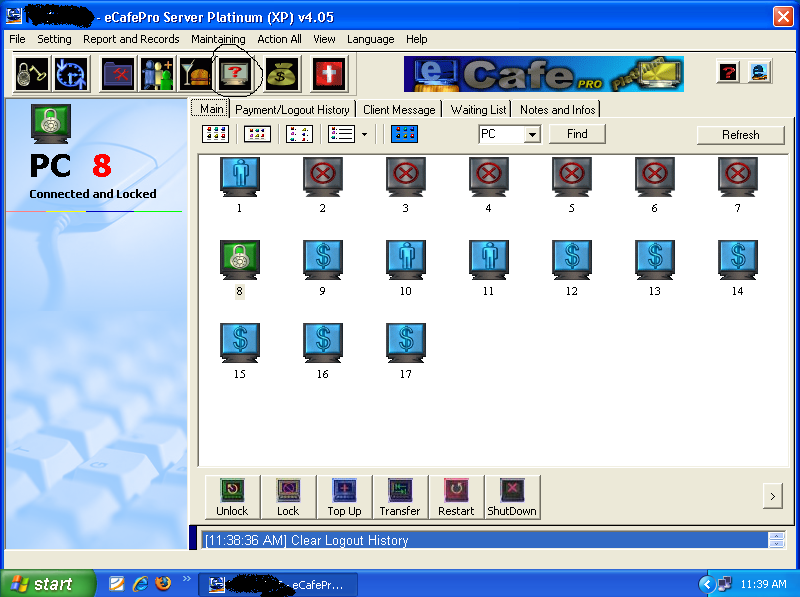Select PC 14 dollar icon
Screen dimensions: 800x597
point(738,260)
